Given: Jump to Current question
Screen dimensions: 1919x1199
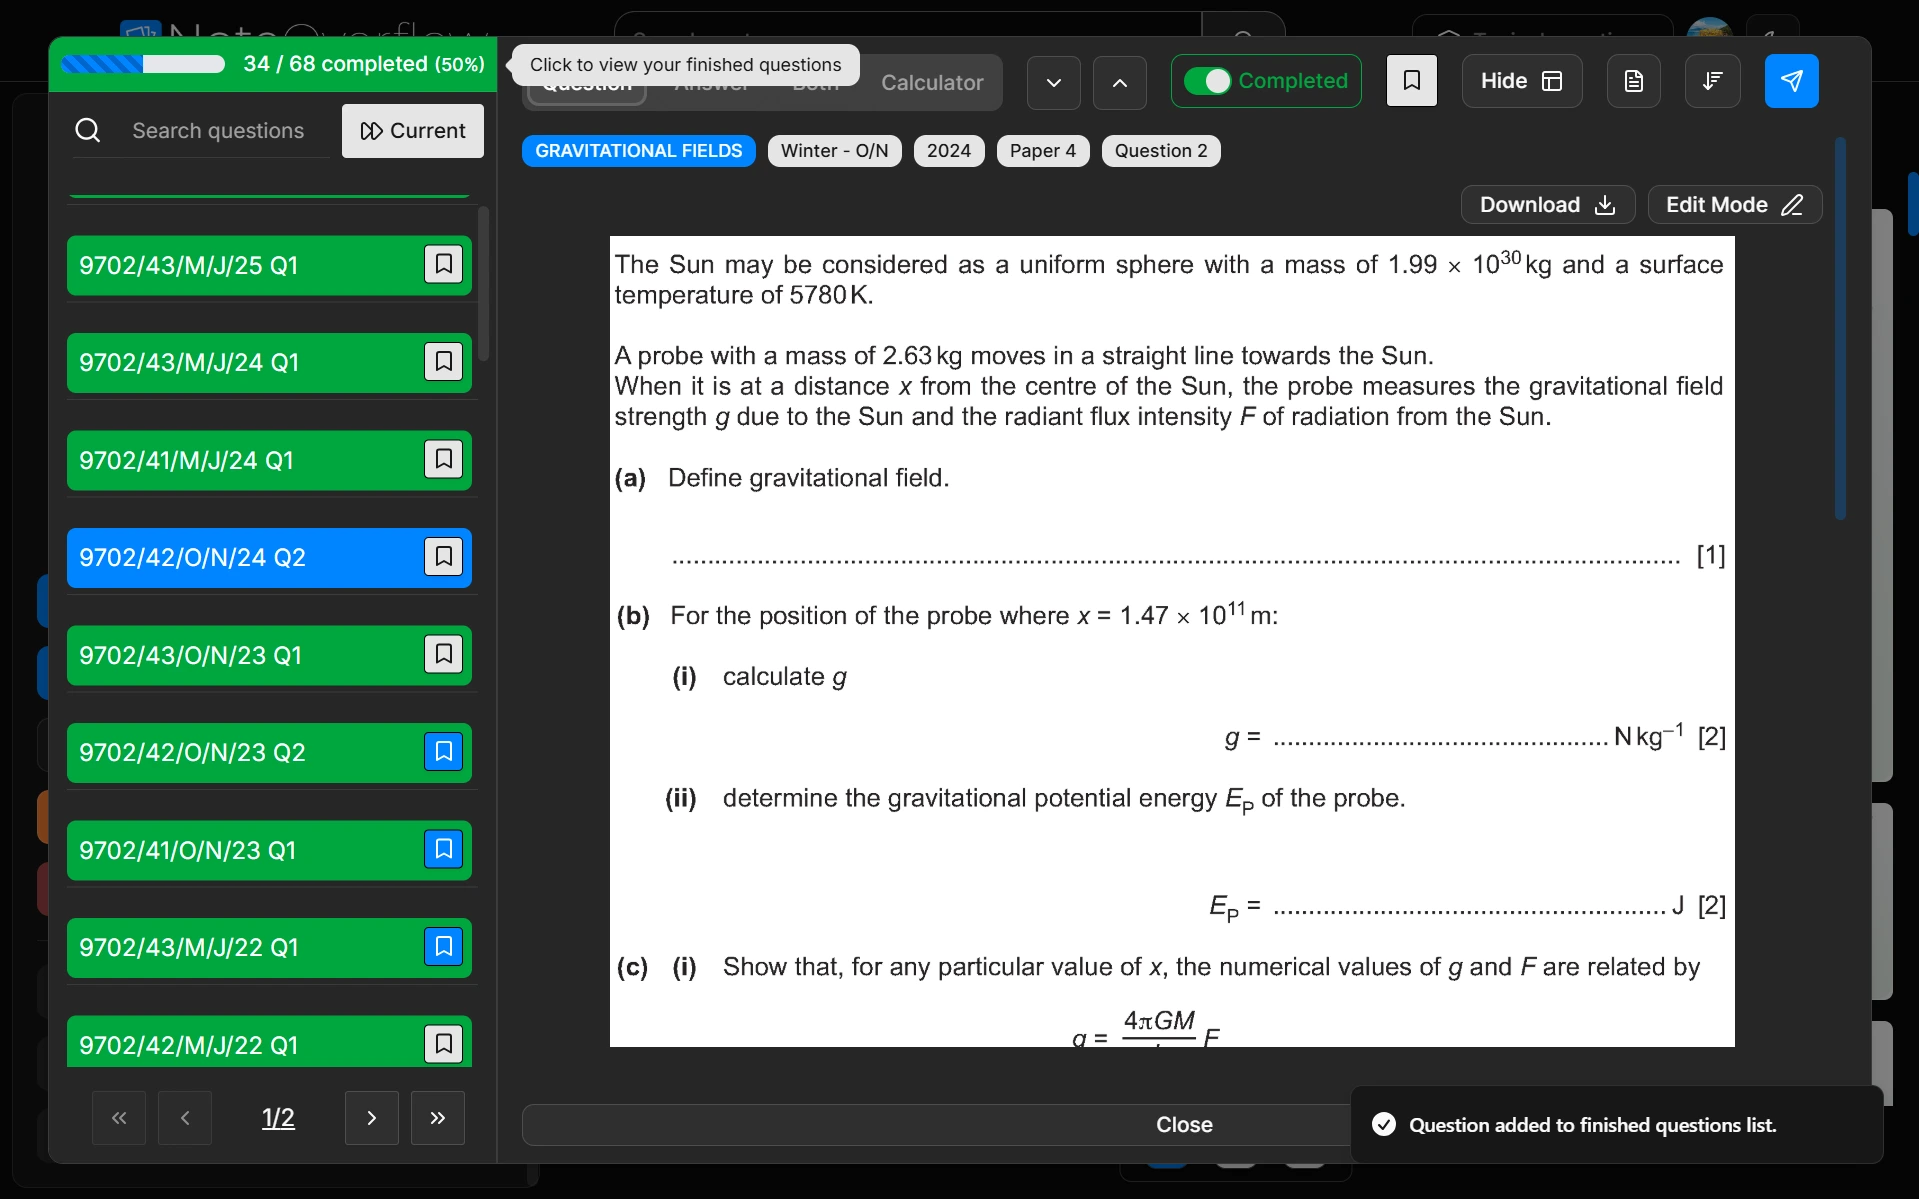Looking at the screenshot, I should (412, 131).
